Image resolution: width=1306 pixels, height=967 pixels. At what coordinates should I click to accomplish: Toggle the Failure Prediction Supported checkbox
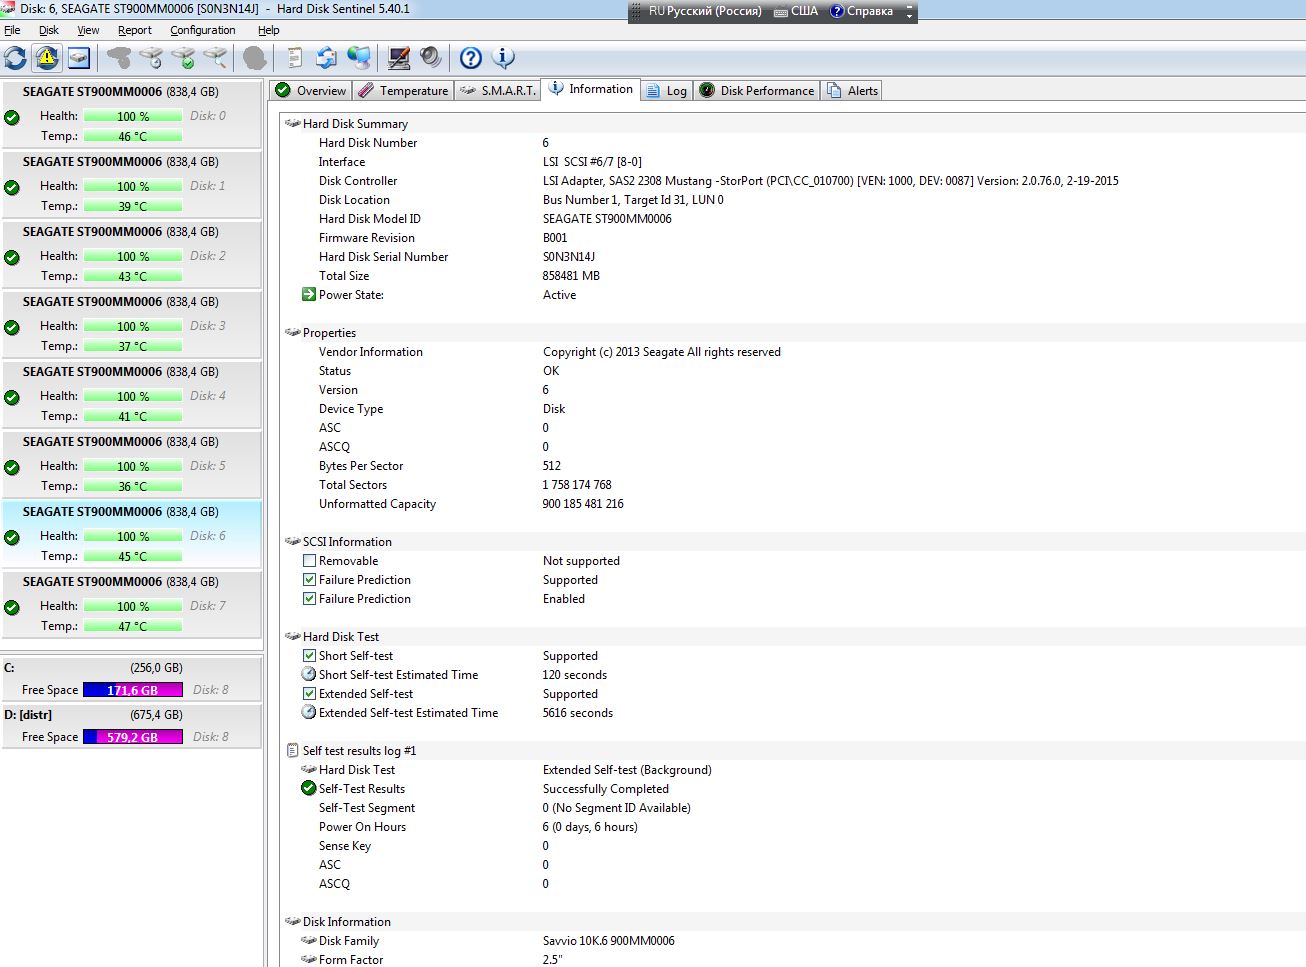(309, 580)
